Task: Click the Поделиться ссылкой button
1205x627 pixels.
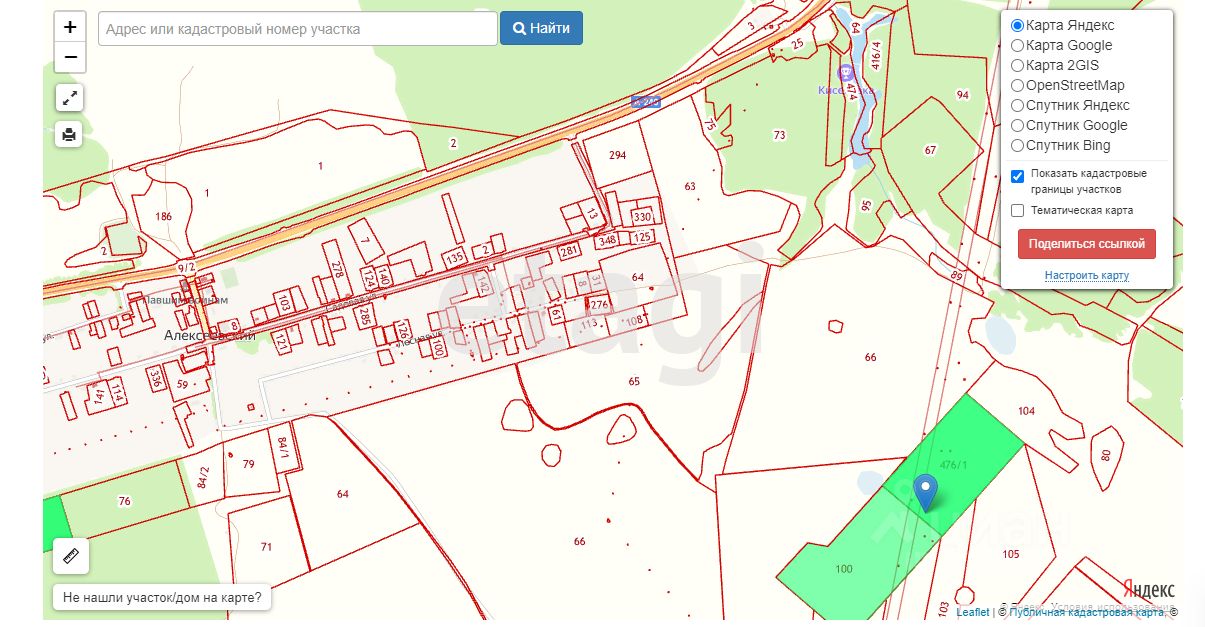Action: coord(1087,244)
